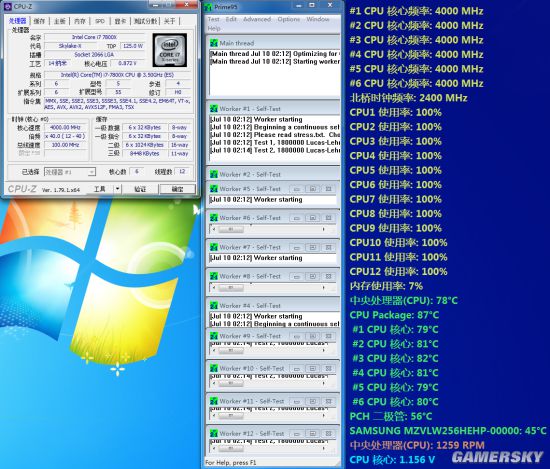Click the Prime95 title bar icon
This screenshot has width=550, height=469.
[x=208, y=7]
